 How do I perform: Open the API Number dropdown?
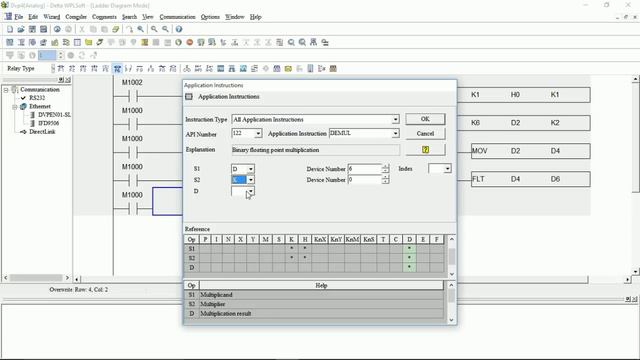pos(258,133)
